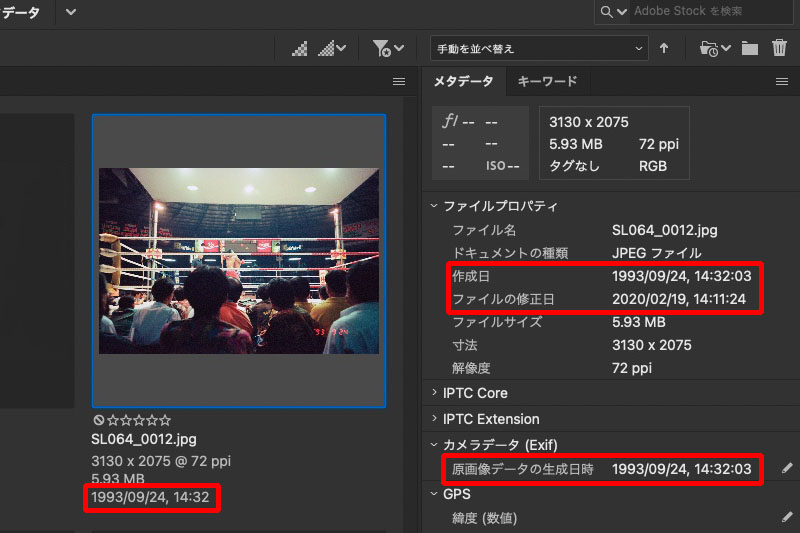Click the thumbnail quality low-resolution icon
Viewport: 800px width, 533px height.
pyautogui.click(x=300, y=49)
